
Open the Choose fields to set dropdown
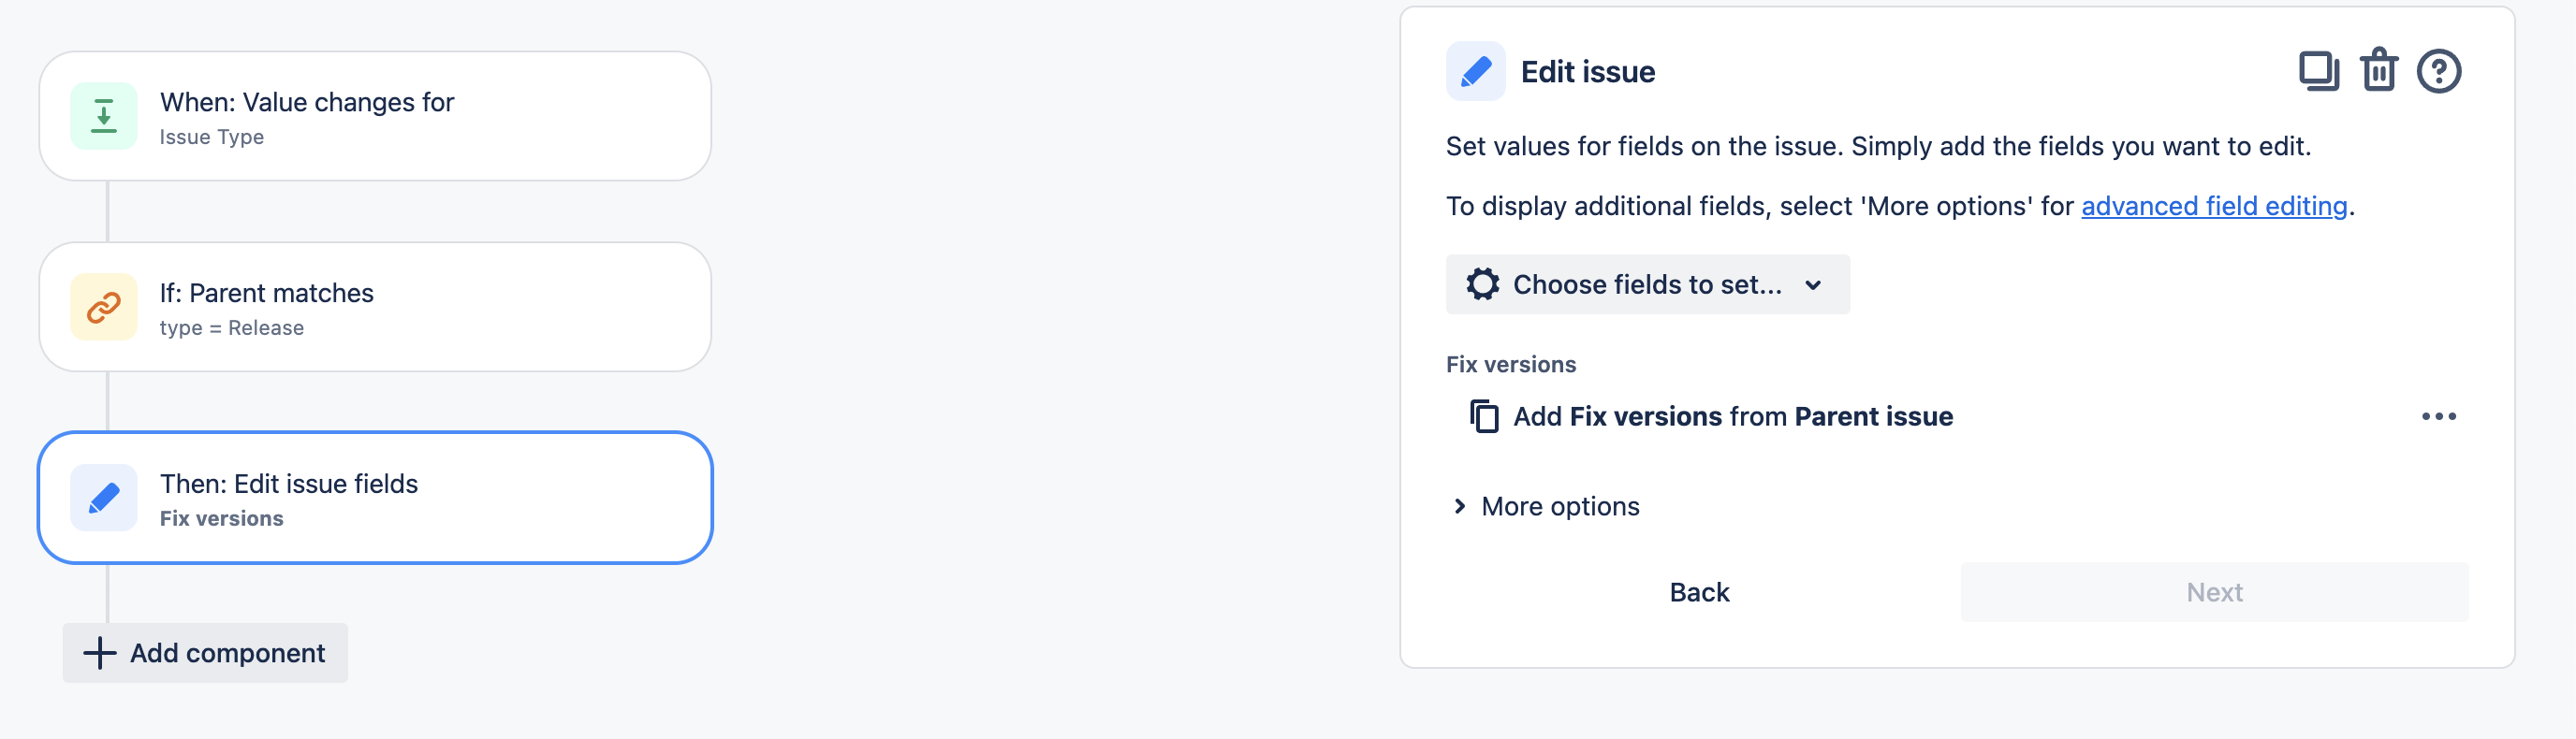[1647, 284]
